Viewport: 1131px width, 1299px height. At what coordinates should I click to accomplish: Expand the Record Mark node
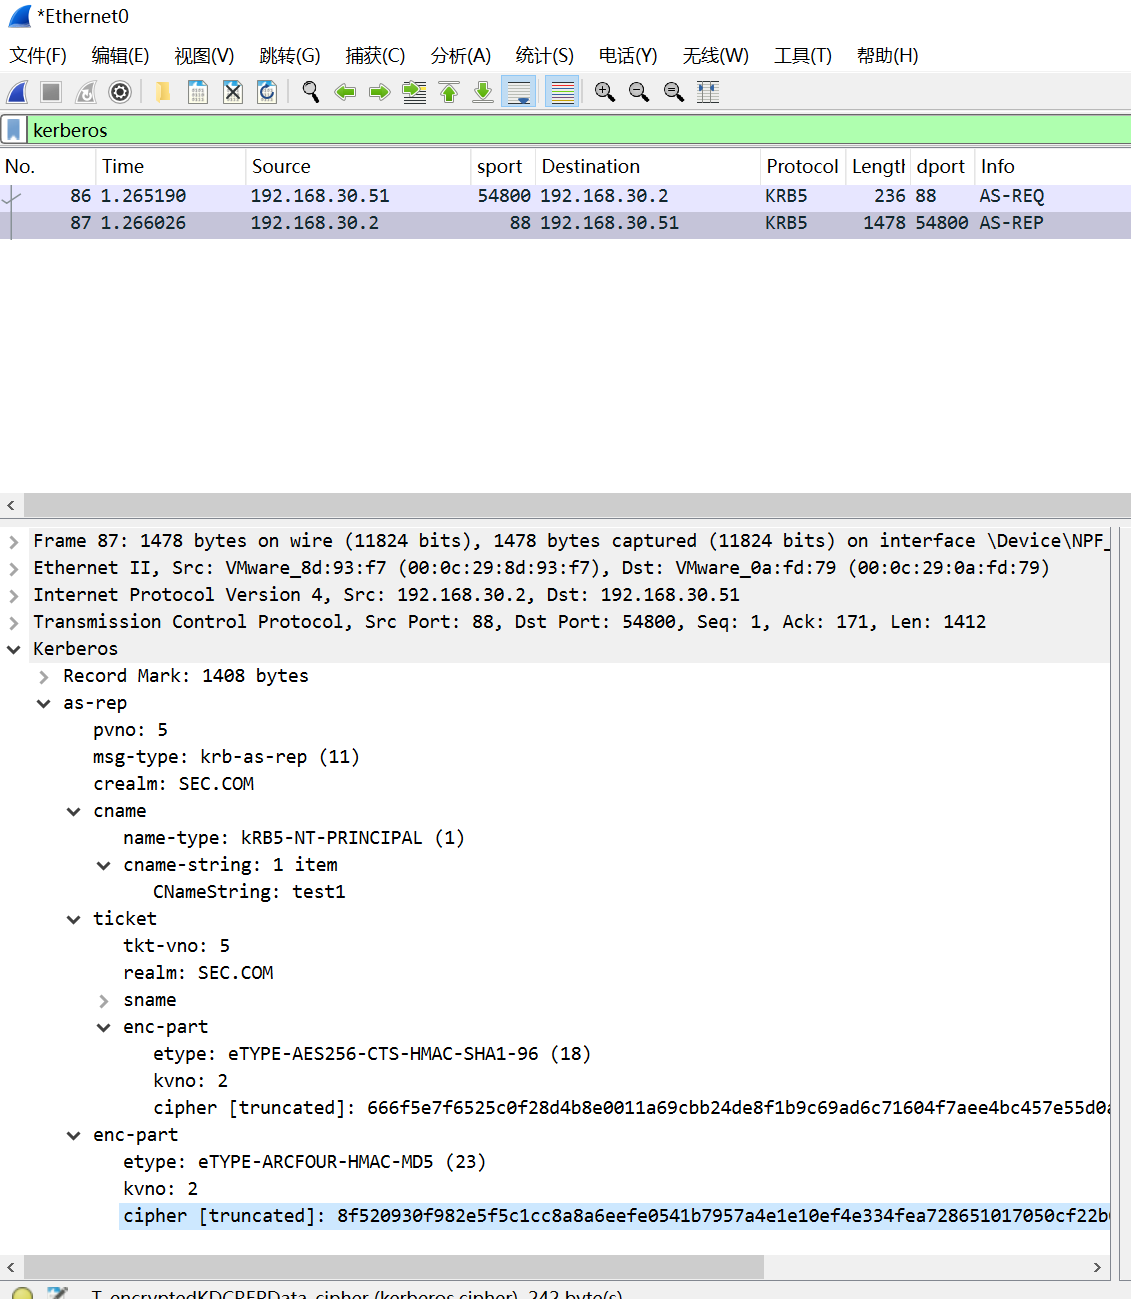click(x=44, y=677)
